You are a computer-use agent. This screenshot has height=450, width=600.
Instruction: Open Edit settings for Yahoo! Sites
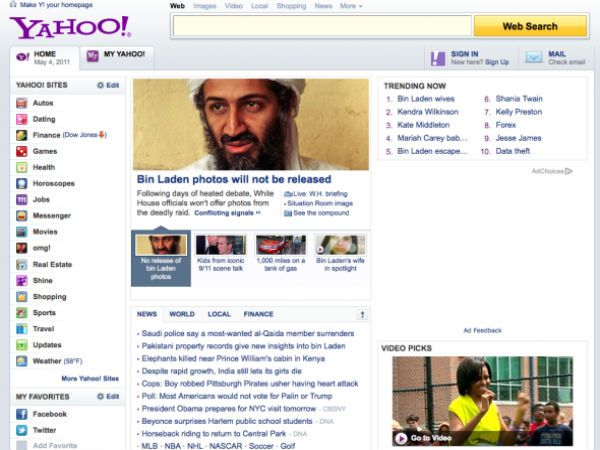point(108,86)
